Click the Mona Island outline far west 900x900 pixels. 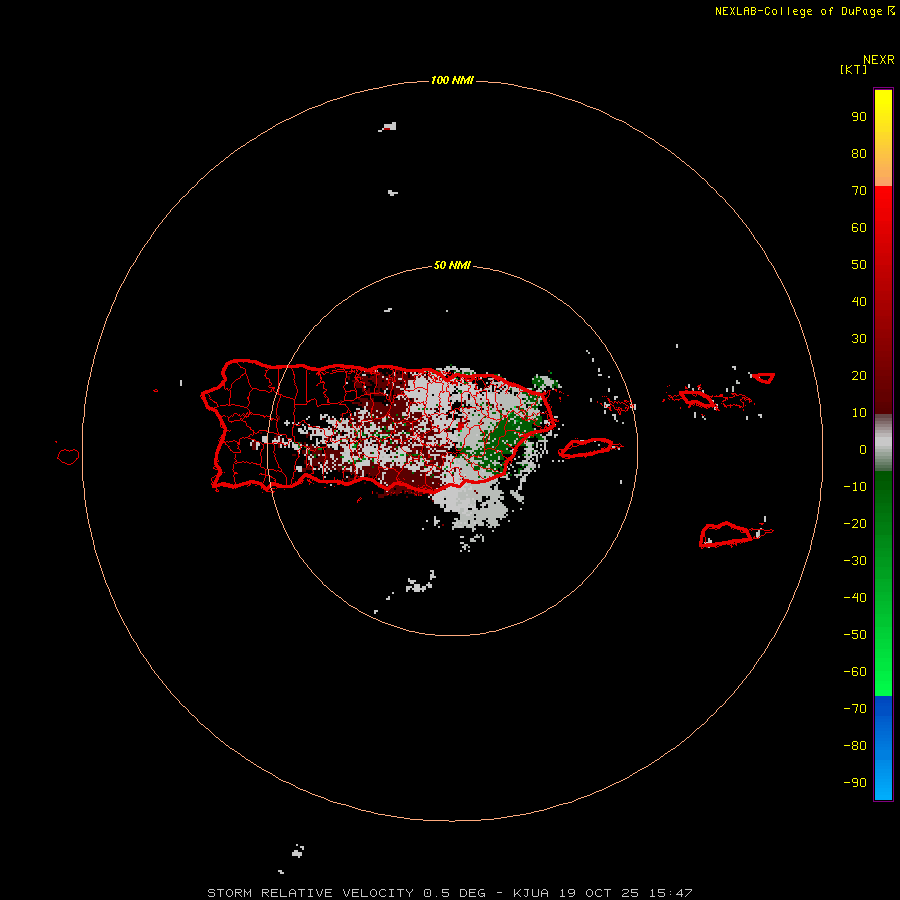(x=68, y=456)
